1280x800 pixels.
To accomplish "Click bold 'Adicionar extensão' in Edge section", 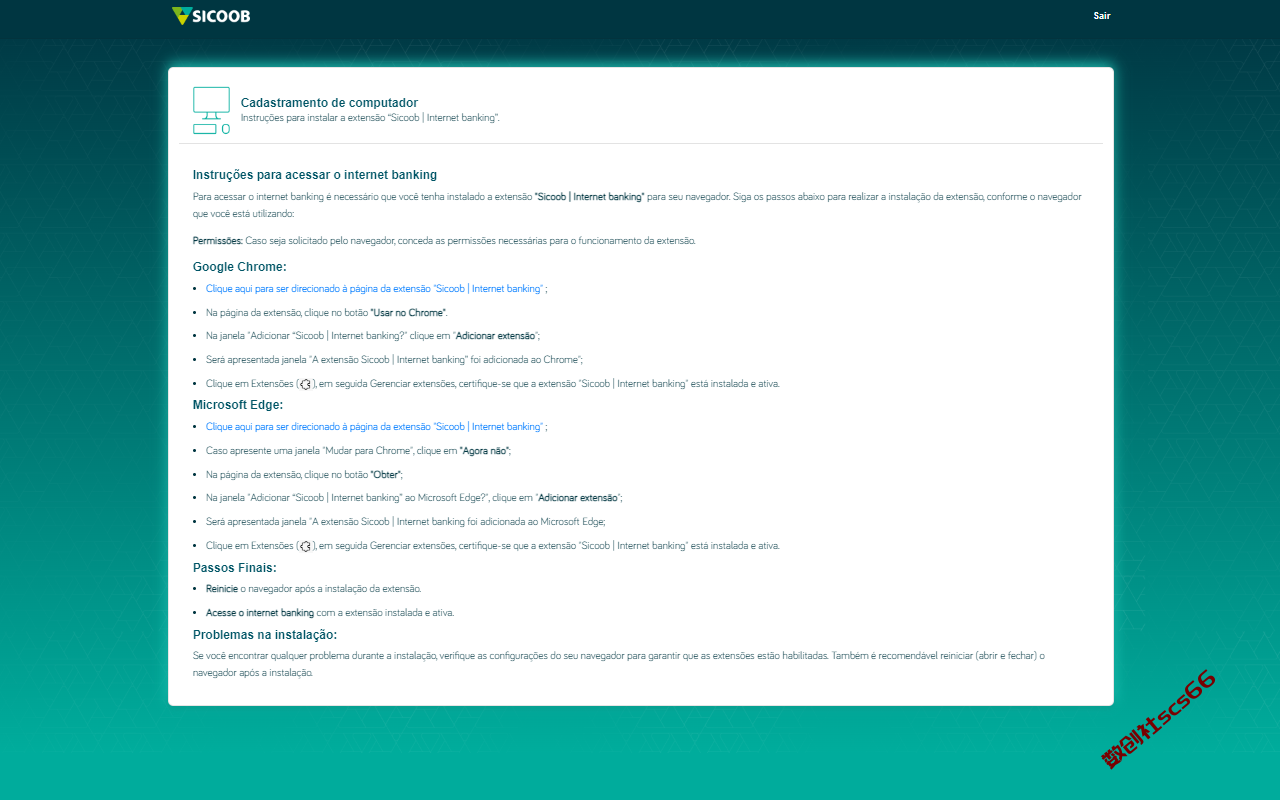I will pyautogui.click(x=579, y=498).
